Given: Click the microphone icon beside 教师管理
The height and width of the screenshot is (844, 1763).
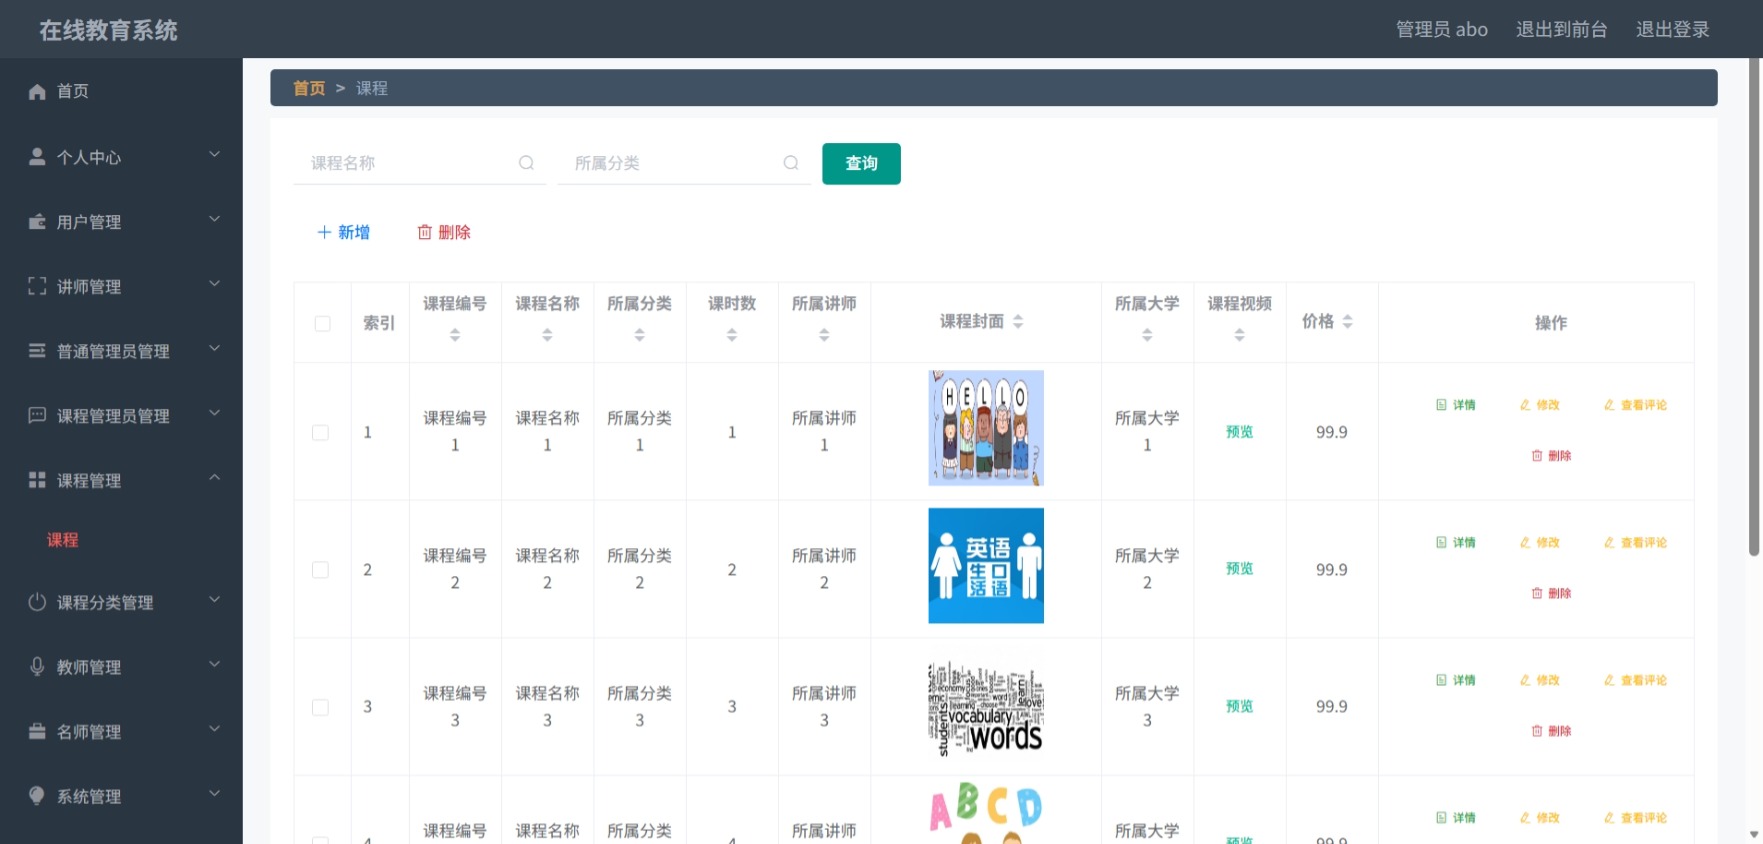Looking at the screenshot, I should [x=37, y=667].
